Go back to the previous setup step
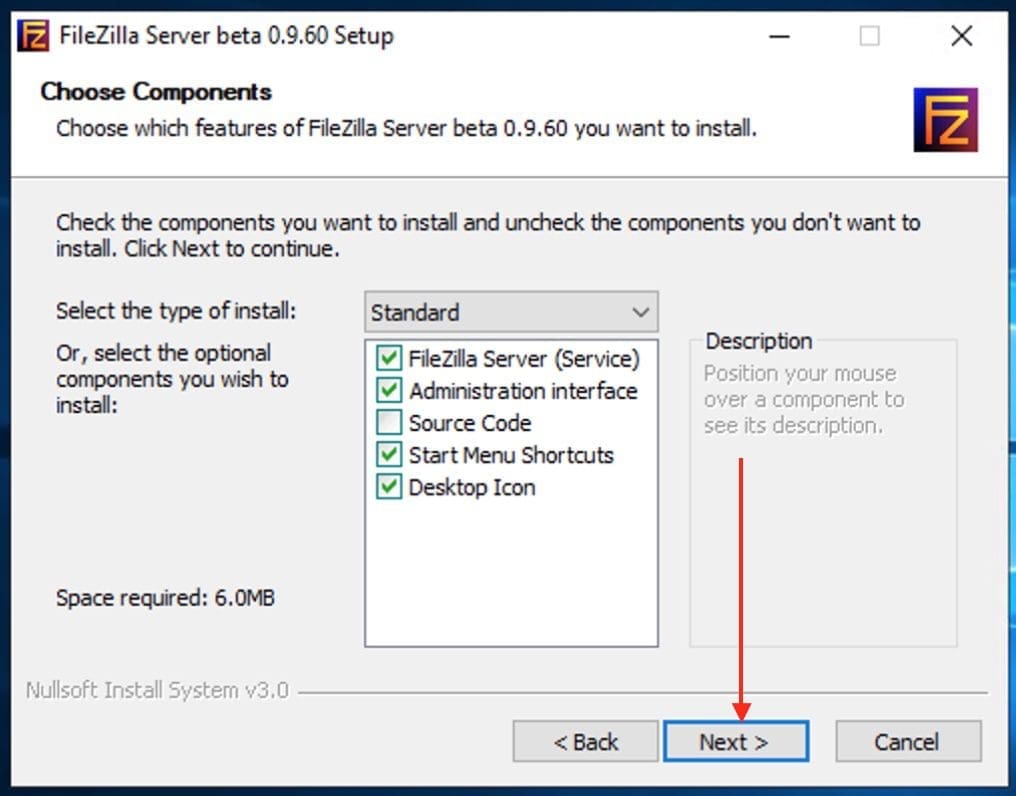The image size is (1016, 796). (585, 741)
